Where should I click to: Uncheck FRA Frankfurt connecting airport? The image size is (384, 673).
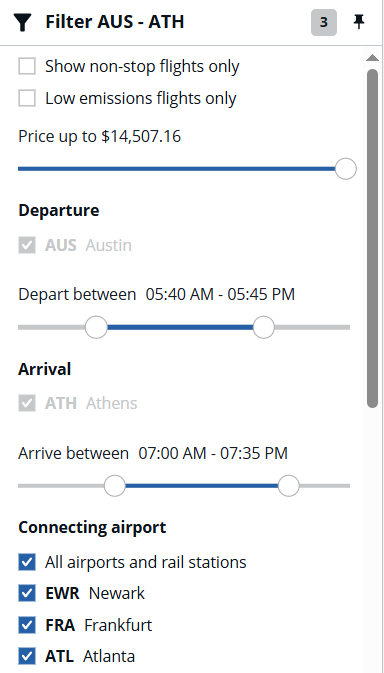click(x=27, y=625)
